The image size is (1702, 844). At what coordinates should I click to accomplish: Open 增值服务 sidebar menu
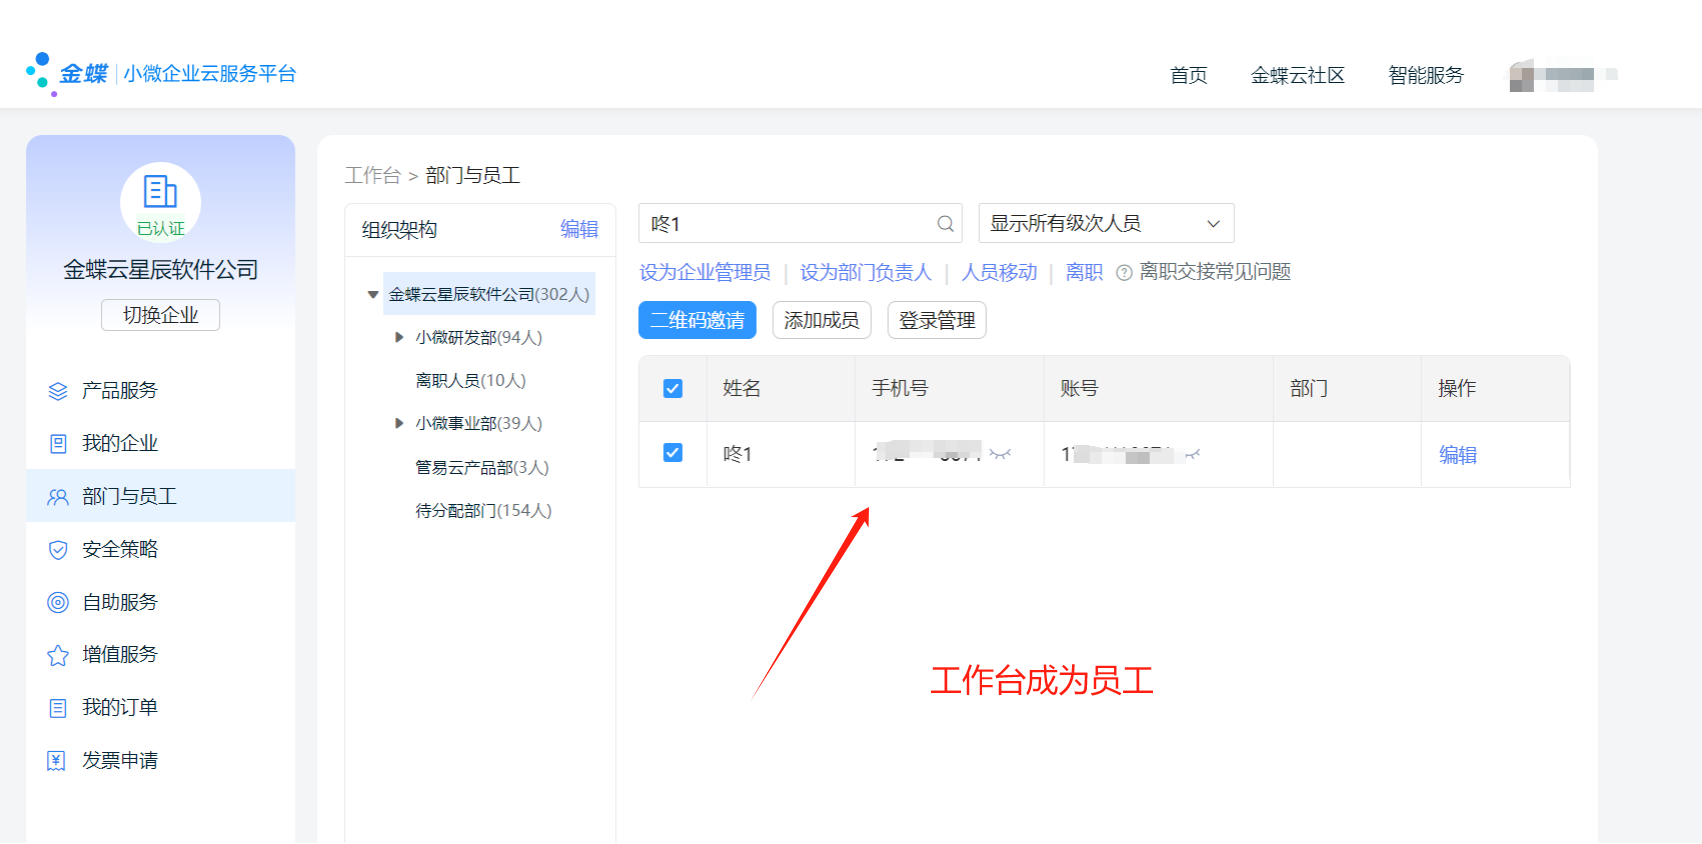point(161,654)
